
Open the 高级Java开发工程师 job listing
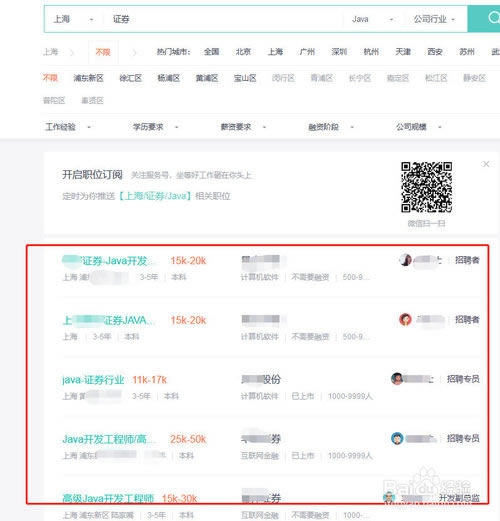(108, 499)
